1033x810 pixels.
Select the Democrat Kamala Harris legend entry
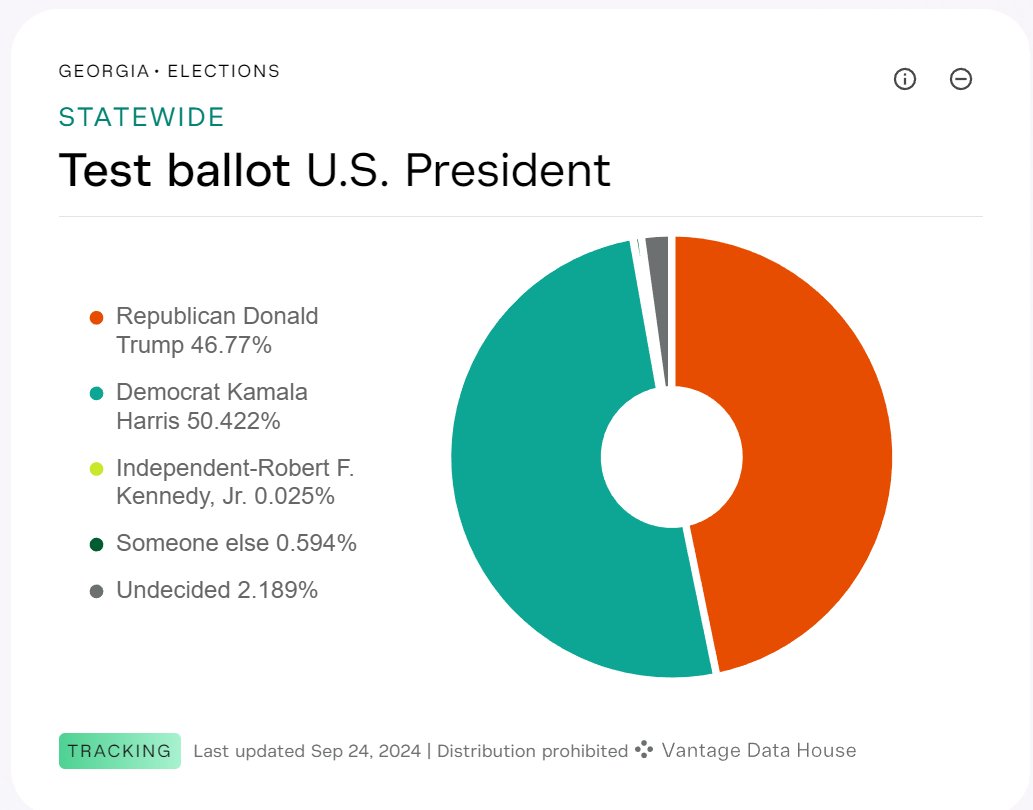(212, 406)
